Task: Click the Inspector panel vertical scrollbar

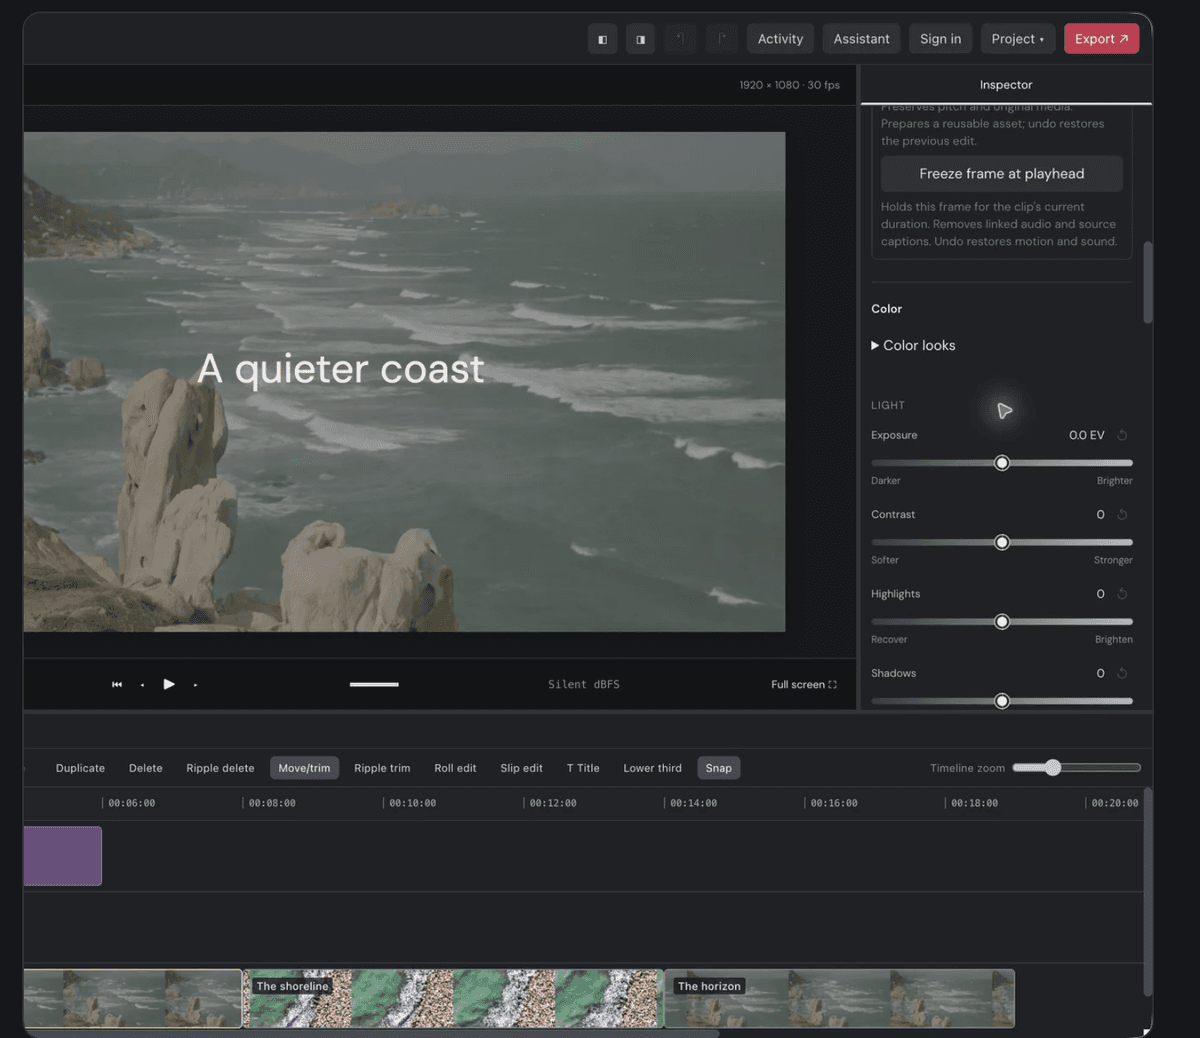Action: (1147, 282)
